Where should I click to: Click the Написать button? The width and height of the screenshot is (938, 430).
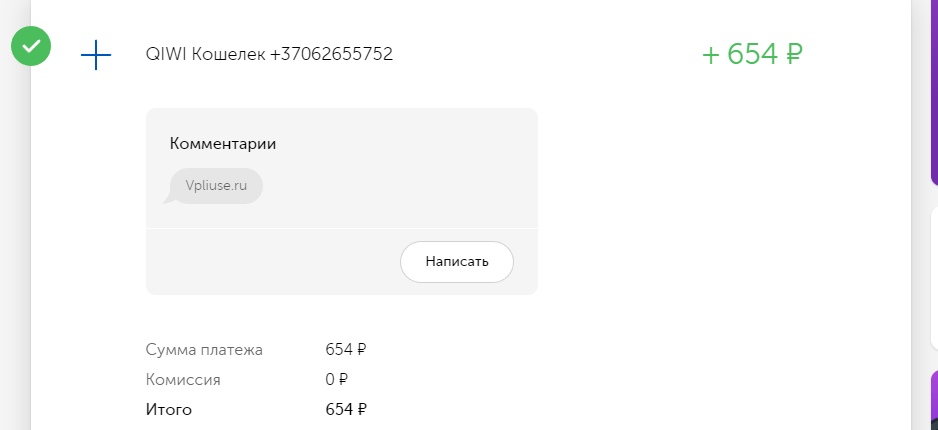(457, 262)
